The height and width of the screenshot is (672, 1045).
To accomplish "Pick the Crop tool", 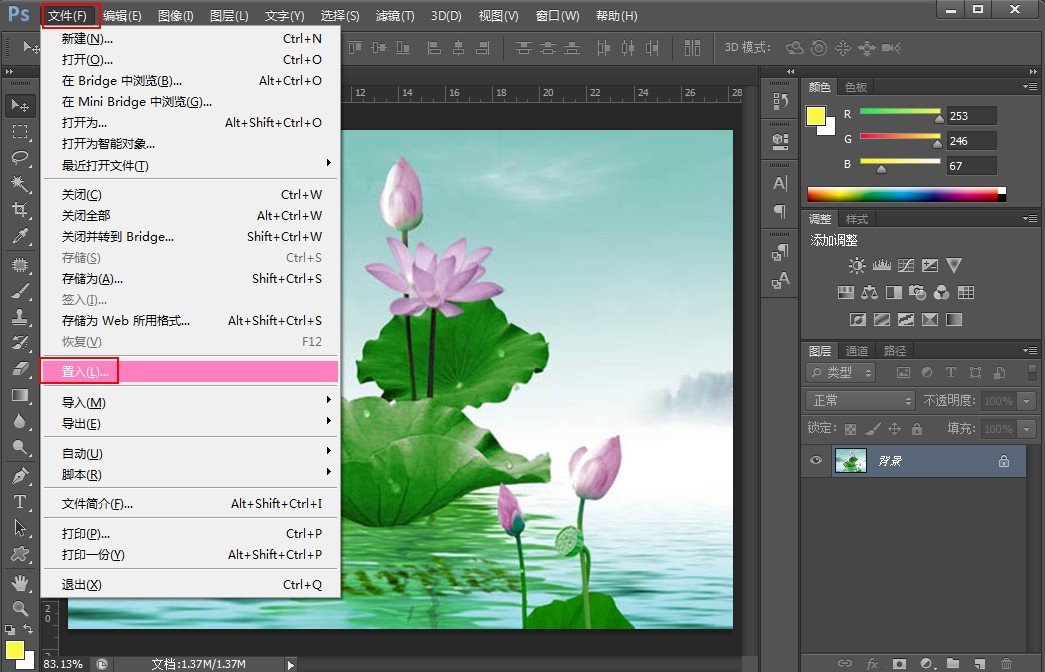I will point(19,210).
